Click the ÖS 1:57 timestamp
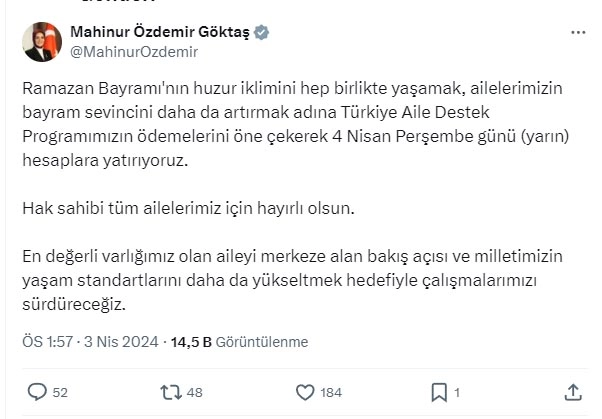 pyautogui.click(x=48, y=342)
